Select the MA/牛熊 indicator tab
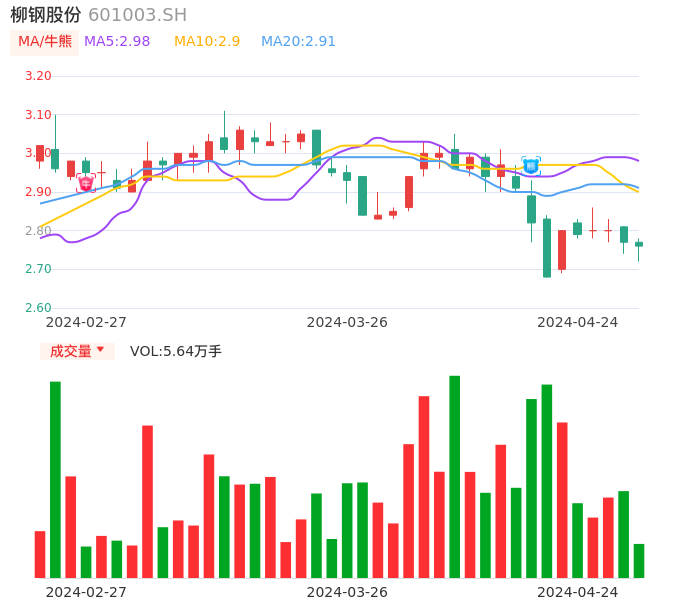This screenshot has height=606, width=686. tap(45, 42)
